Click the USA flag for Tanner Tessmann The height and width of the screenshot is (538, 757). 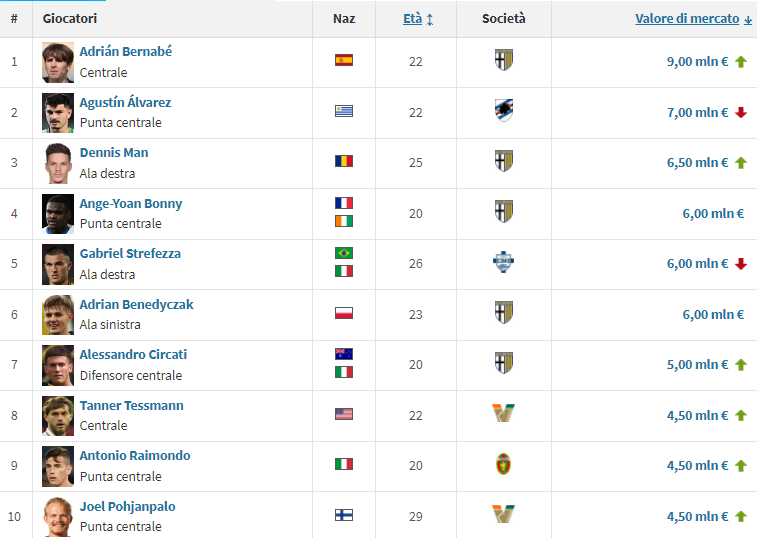pyautogui.click(x=344, y=415)
